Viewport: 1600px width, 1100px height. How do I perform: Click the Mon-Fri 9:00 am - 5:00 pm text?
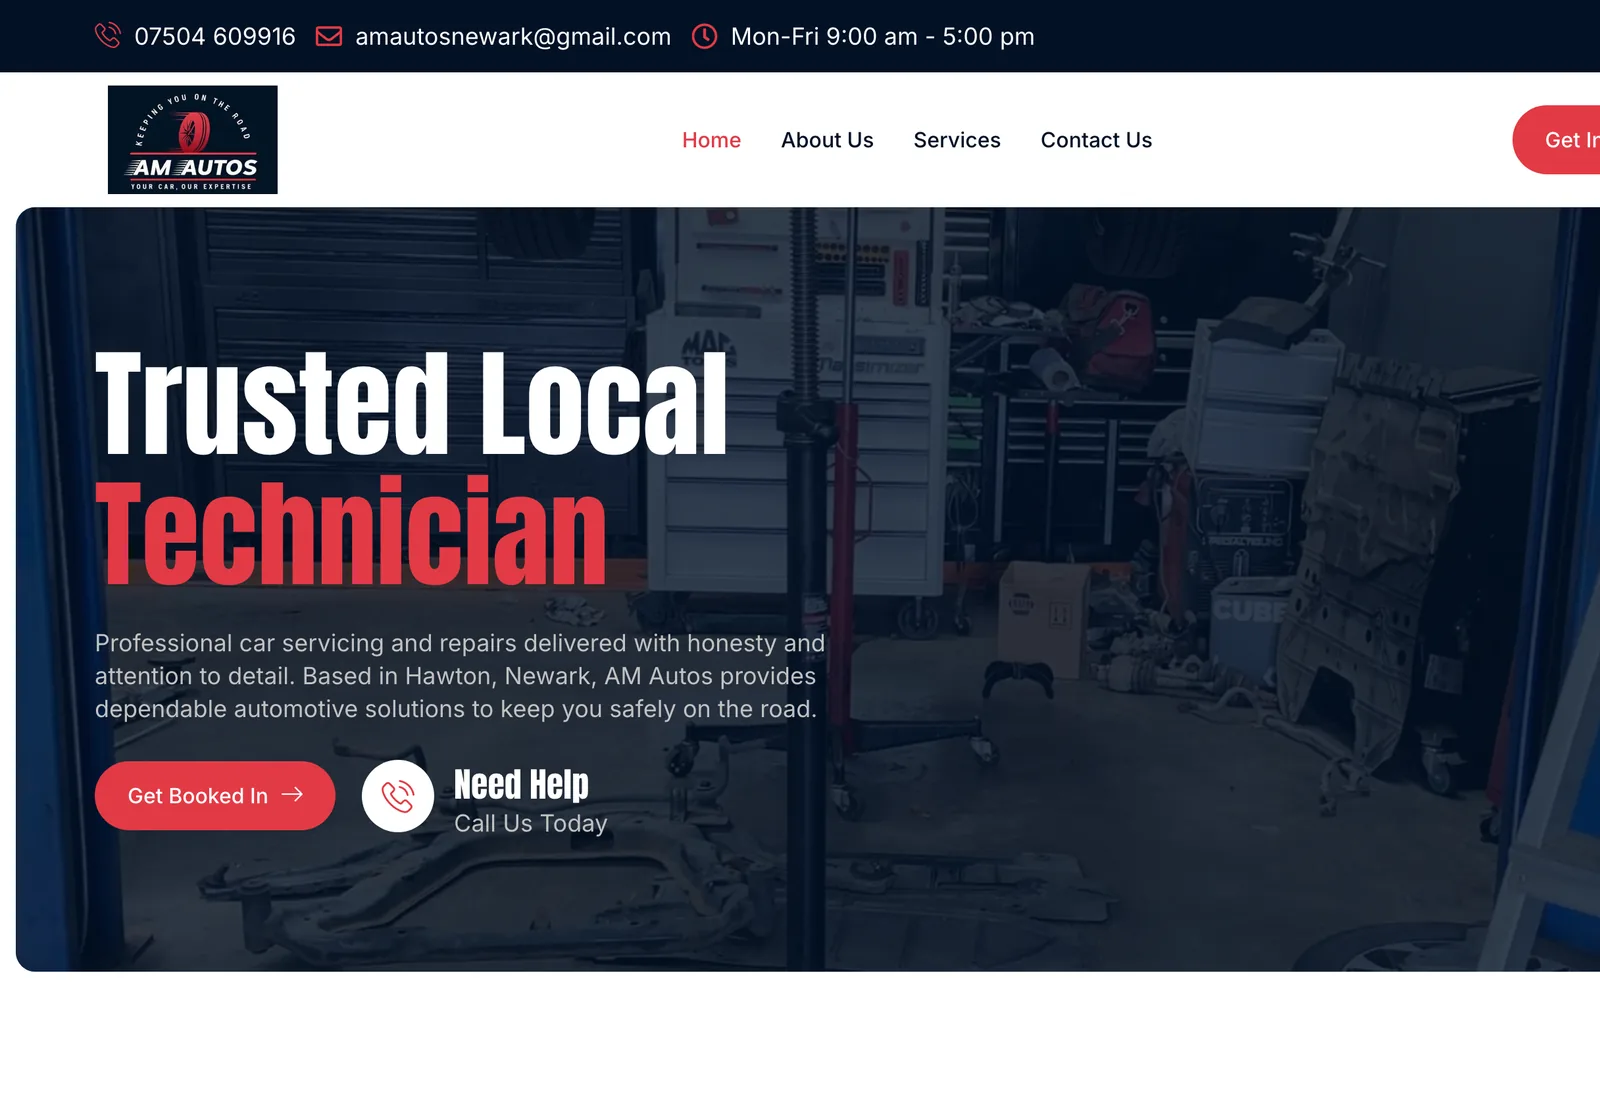[883, 37]
